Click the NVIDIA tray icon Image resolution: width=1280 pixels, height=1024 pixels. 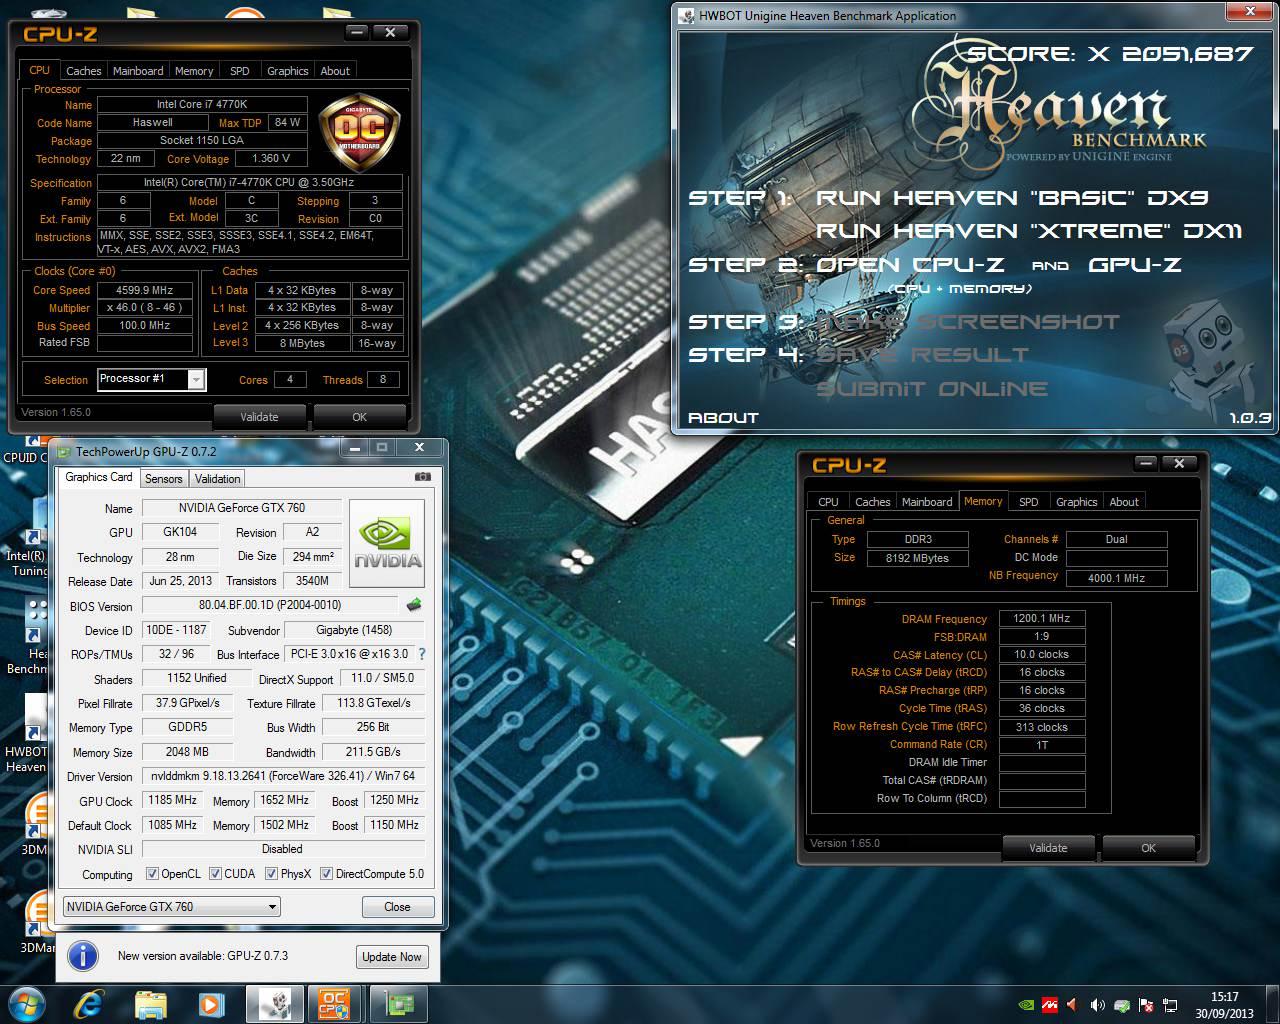(1026, 1004)
